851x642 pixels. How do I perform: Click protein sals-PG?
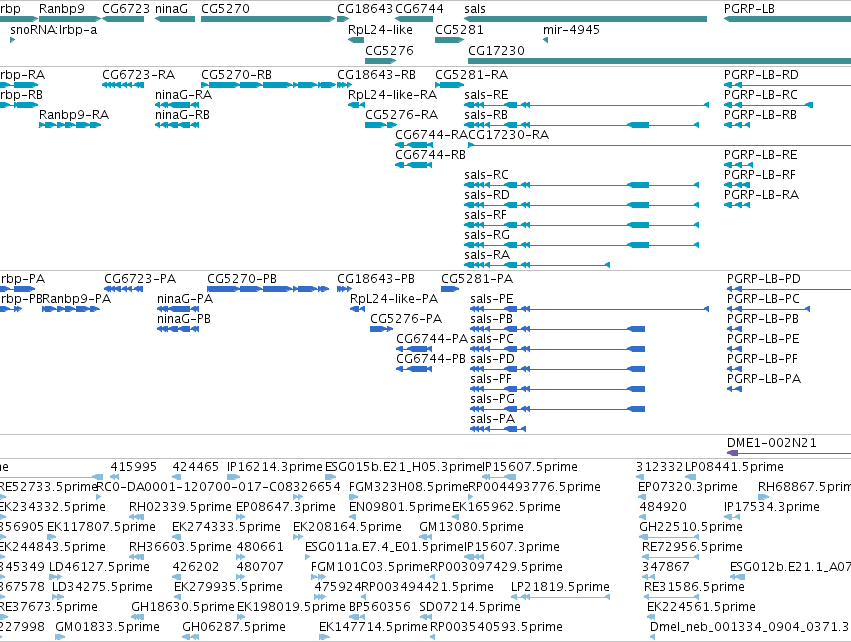pyautogui.click(x=557, y=410)
